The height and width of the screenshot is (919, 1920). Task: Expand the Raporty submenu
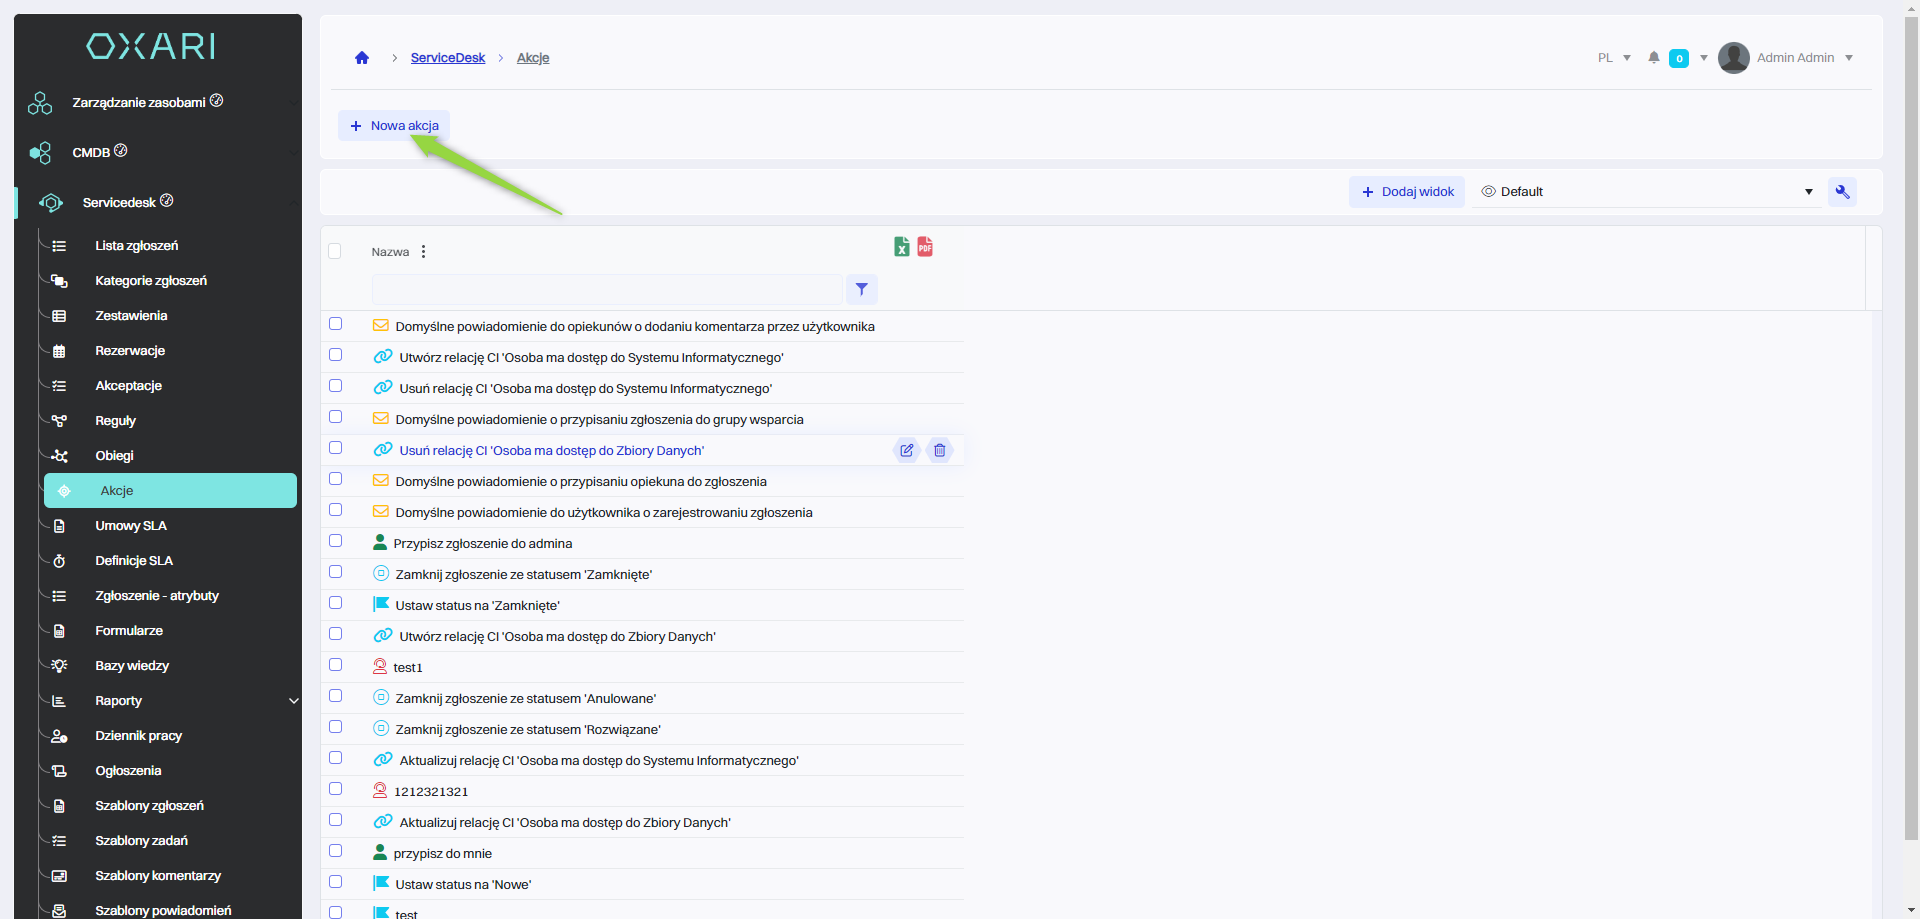(x=293, y=701)
